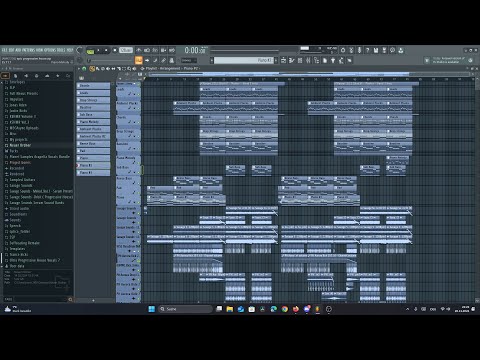Click the tempo display field
The height and width of the screenshot is (360, 480).
click(x=126, y=50)
